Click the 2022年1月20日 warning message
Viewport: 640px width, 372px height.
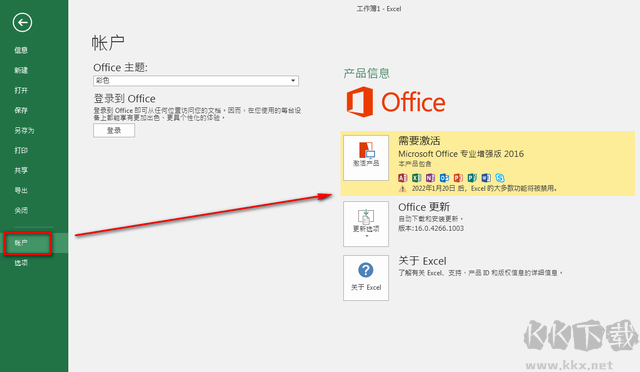click(484, 189)
